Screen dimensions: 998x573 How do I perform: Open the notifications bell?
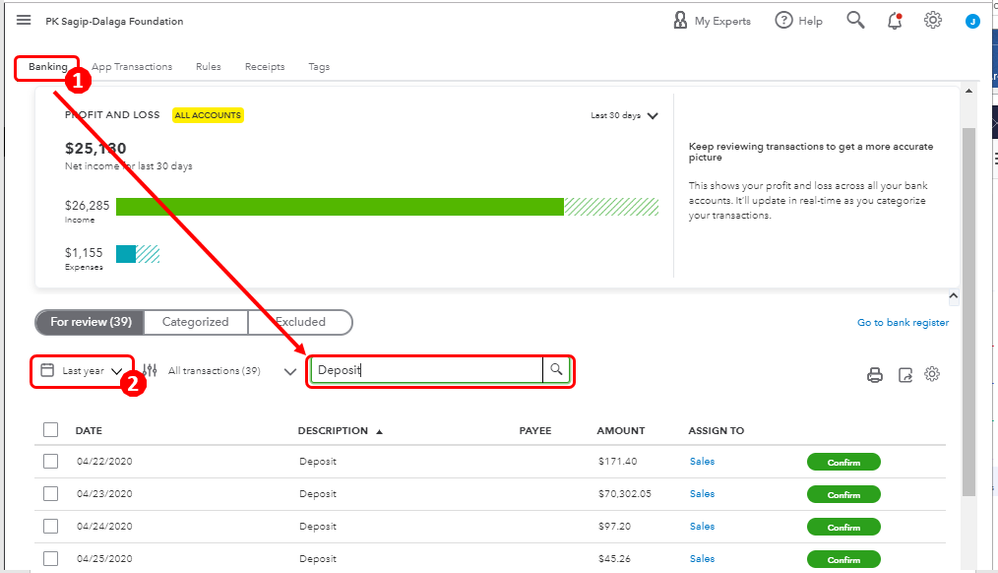(x=895, y=21)
